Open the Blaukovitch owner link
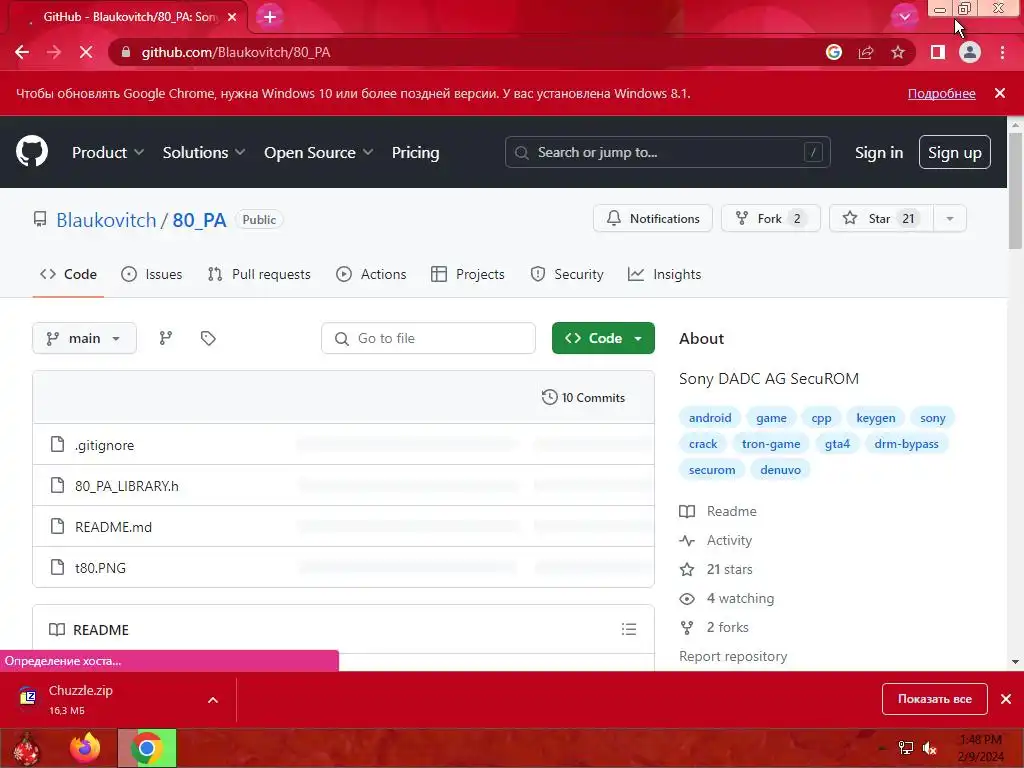Image resolution: width=1024 pixels, height=768 pixels. click(106, 220)
